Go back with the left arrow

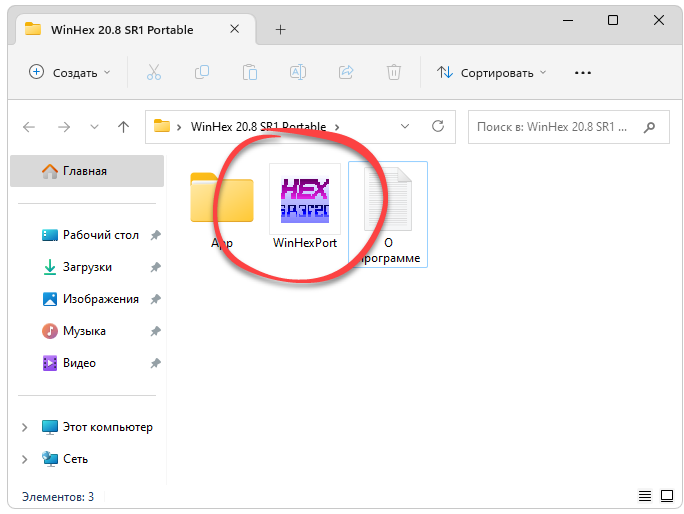[x=29, y=127]
